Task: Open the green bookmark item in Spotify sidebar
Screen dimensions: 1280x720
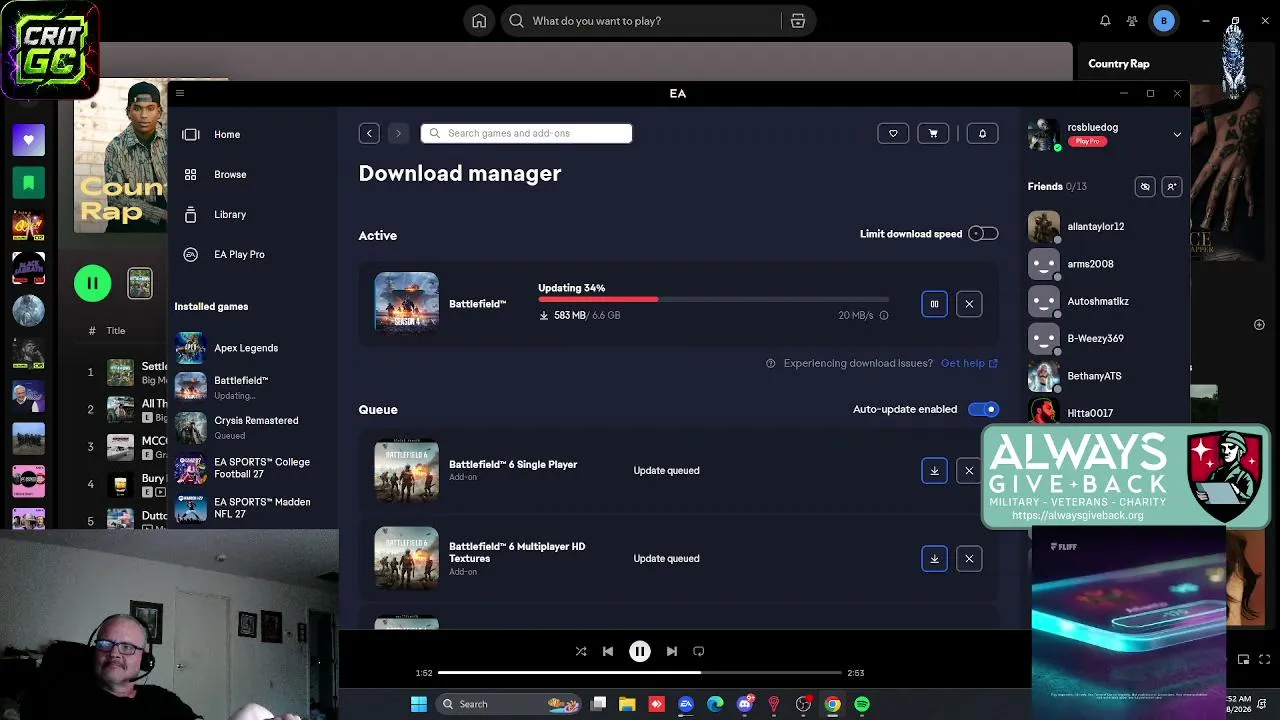Action: [x=28, y=183]
